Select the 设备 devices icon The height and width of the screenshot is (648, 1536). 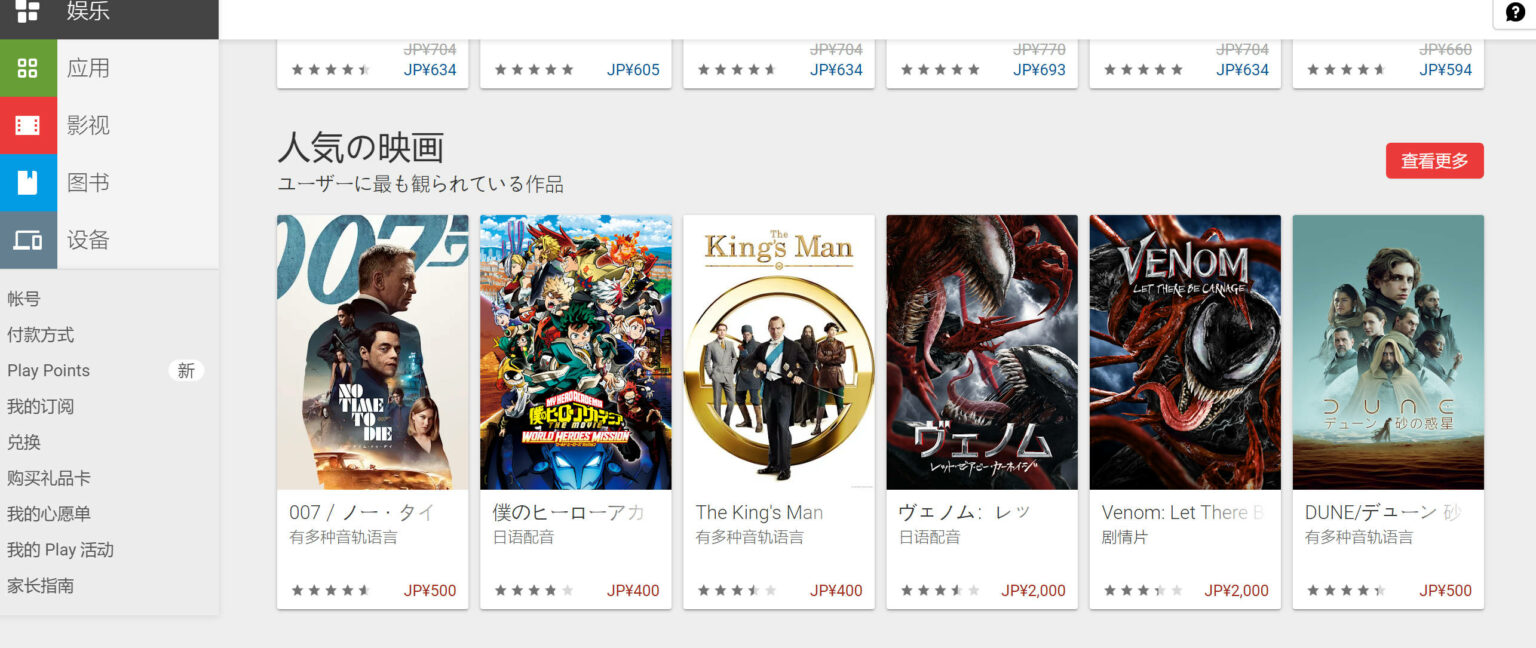(28, 240)
